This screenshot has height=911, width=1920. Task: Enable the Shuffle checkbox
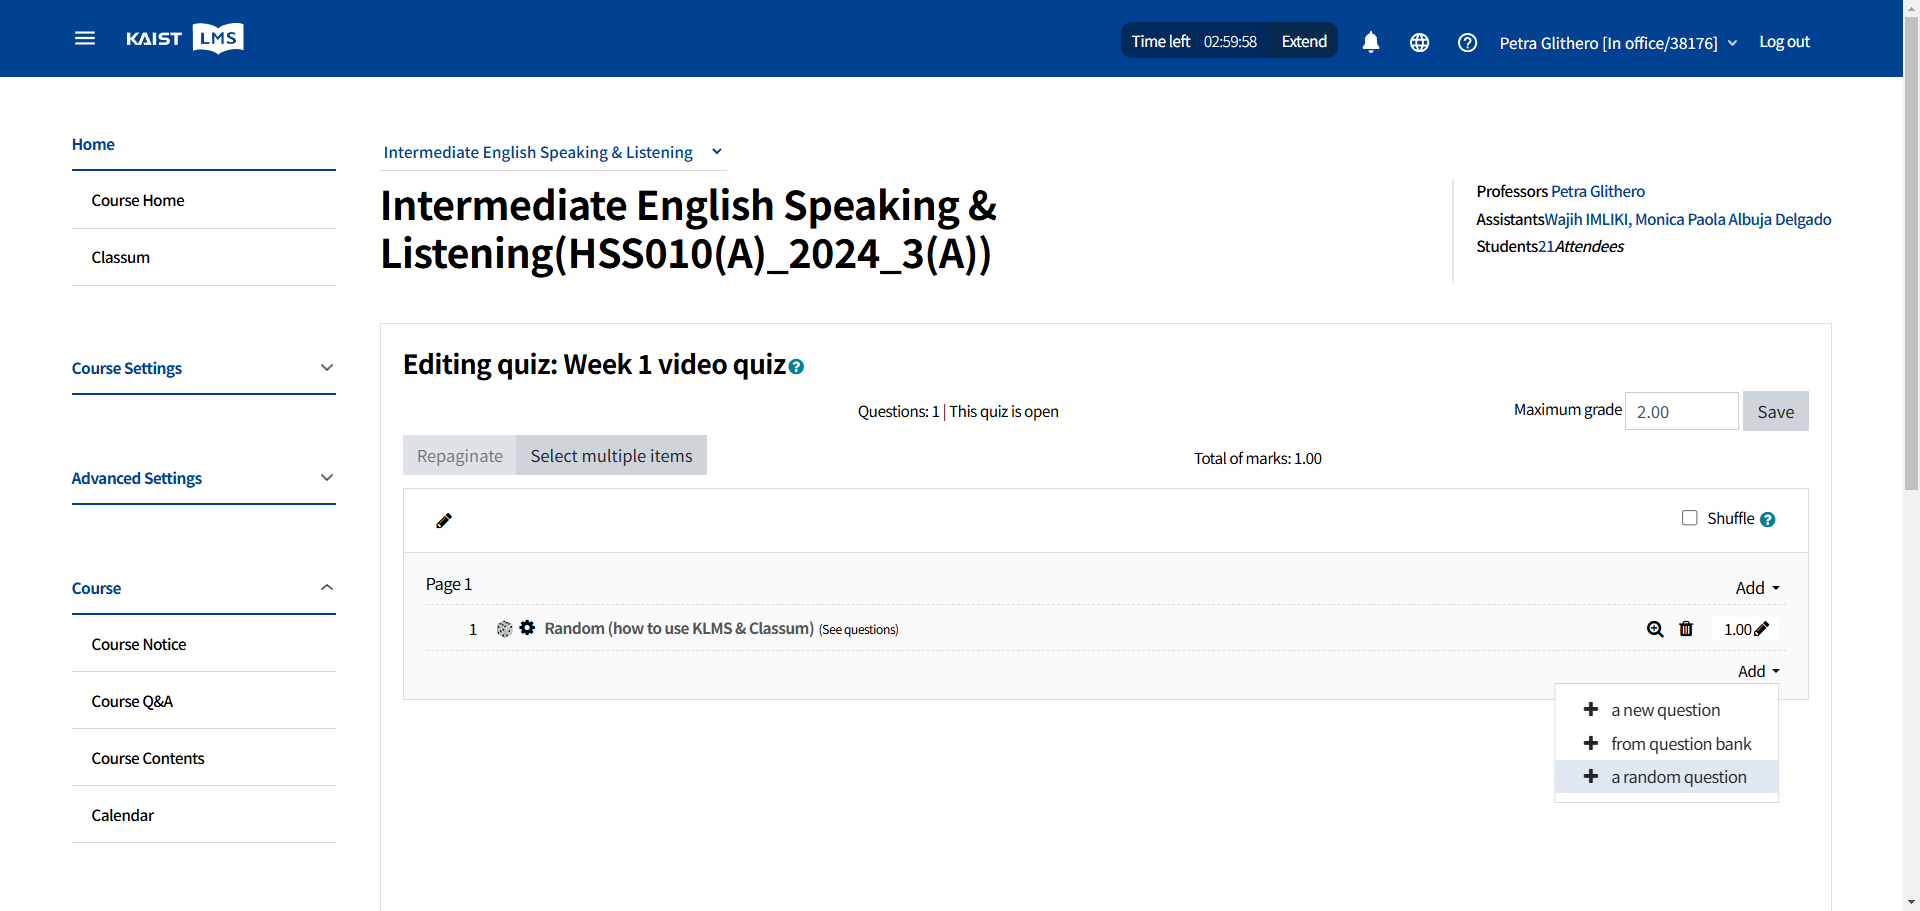(x=1690, y=518)
